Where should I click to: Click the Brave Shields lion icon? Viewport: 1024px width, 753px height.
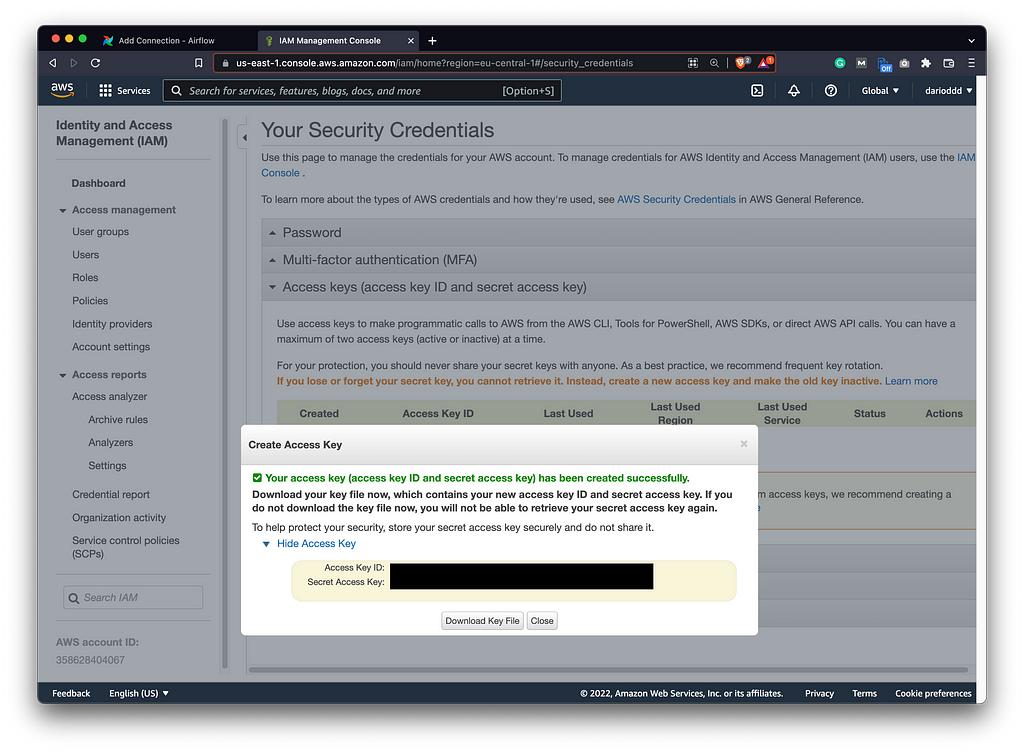[x=741, y=63]
